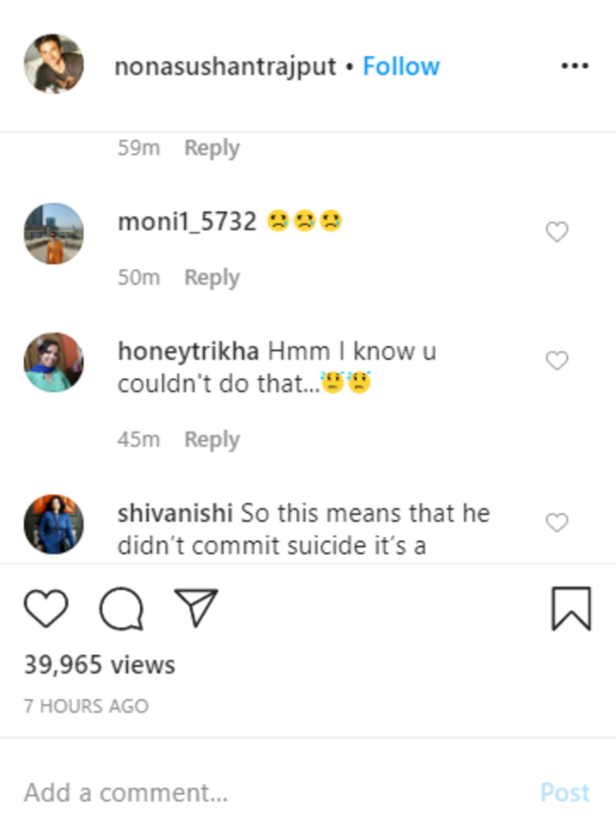The height and width of the screenshot is (839, 616).
Task: Click the Add a comment field
Action: click(x=120, y=792)
